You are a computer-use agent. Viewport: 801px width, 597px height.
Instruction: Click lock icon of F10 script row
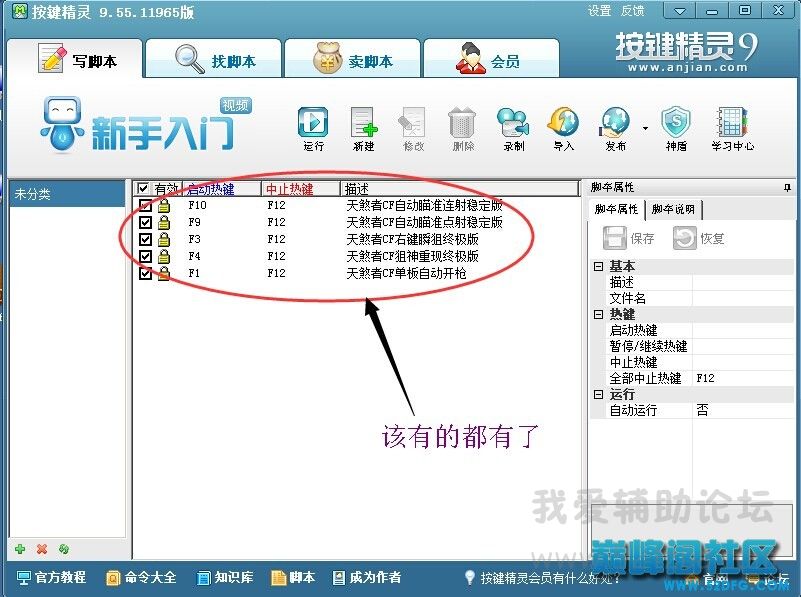[163, 205]
